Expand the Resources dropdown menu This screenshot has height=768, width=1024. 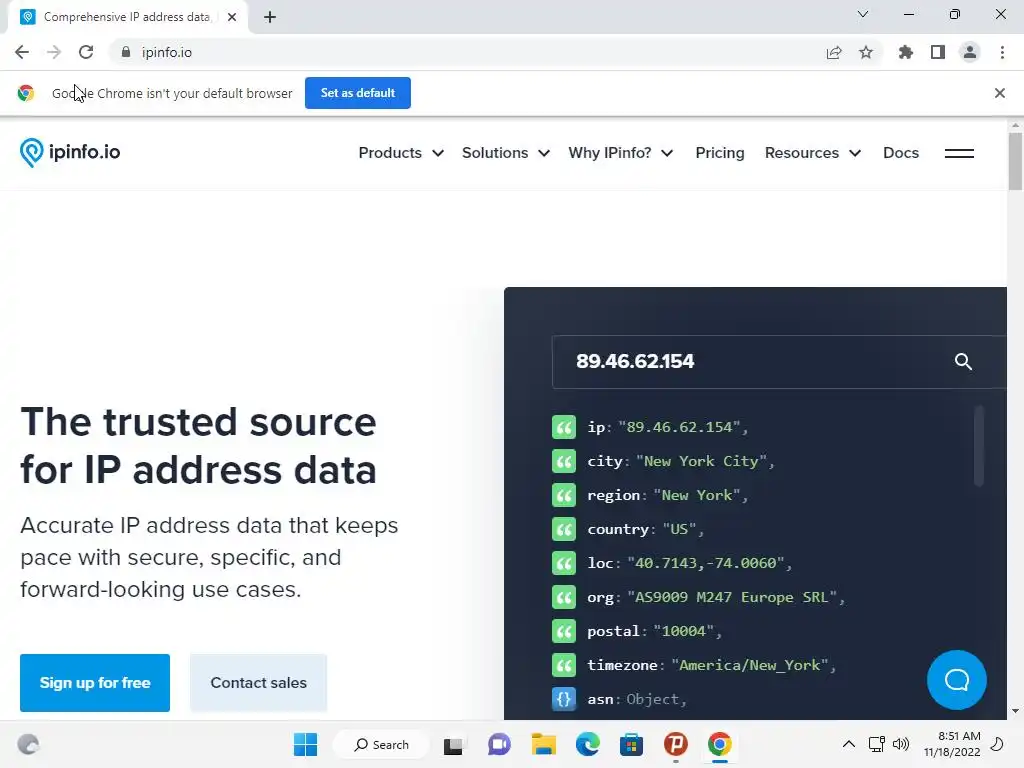(813, 153)
